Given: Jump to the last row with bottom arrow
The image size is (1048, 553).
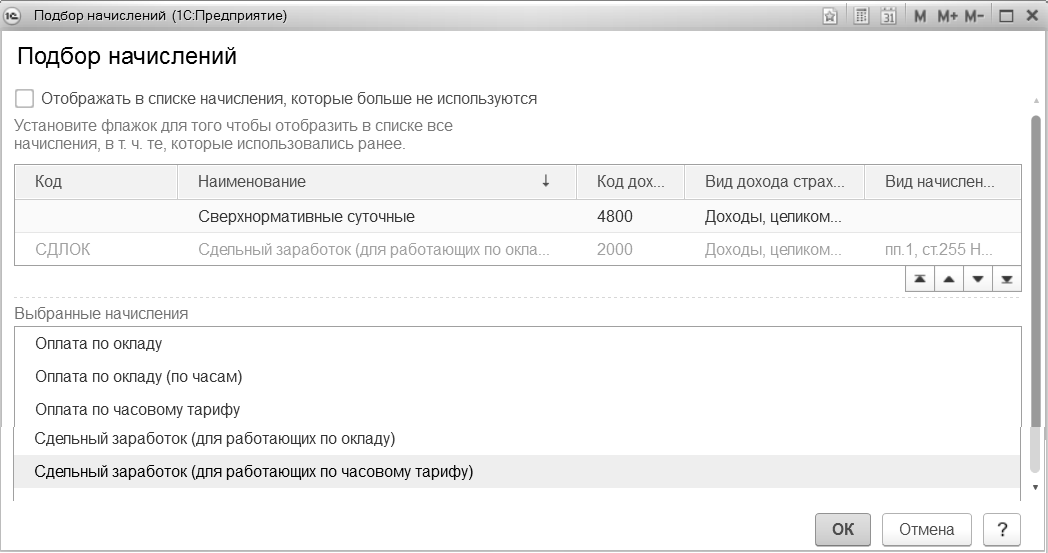Looking at the screenshot, I should 1006,280.
